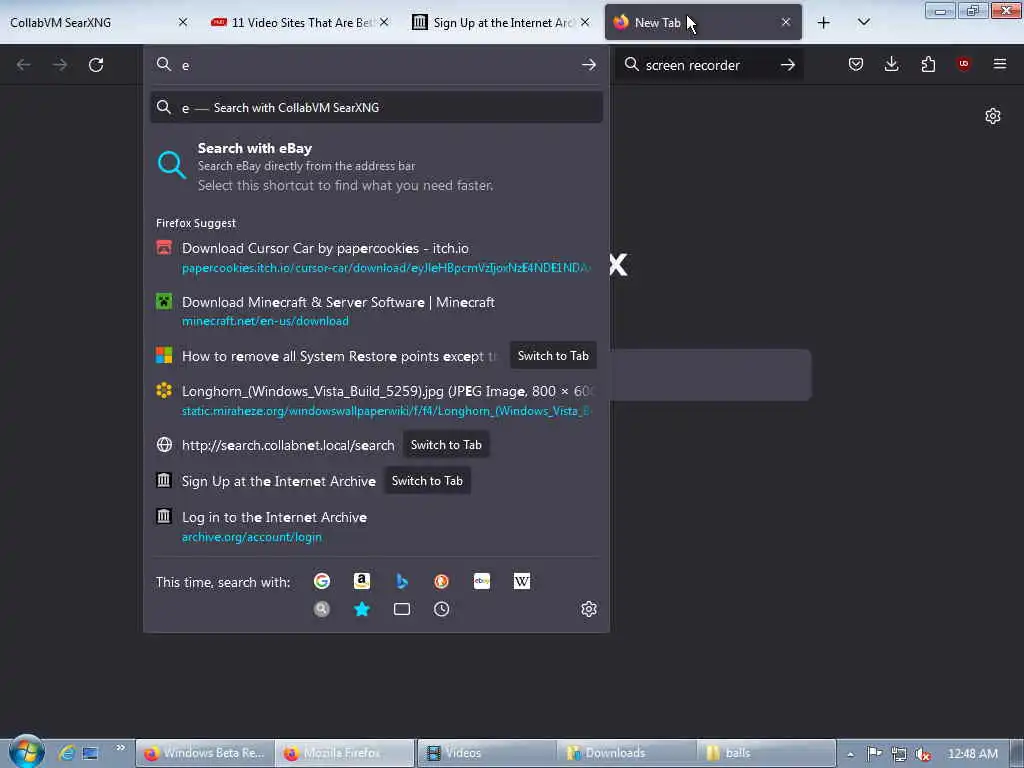The image size is (1024, 768).
Task: Search bookmarks with the star icon
Action: pos(361,609)
